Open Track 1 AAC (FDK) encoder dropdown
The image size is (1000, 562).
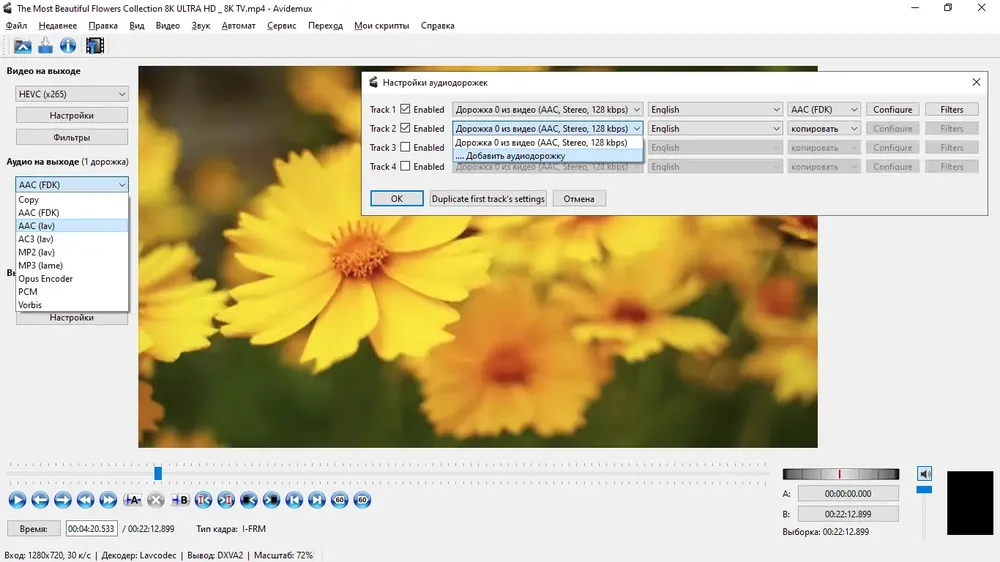coord(824,110)
